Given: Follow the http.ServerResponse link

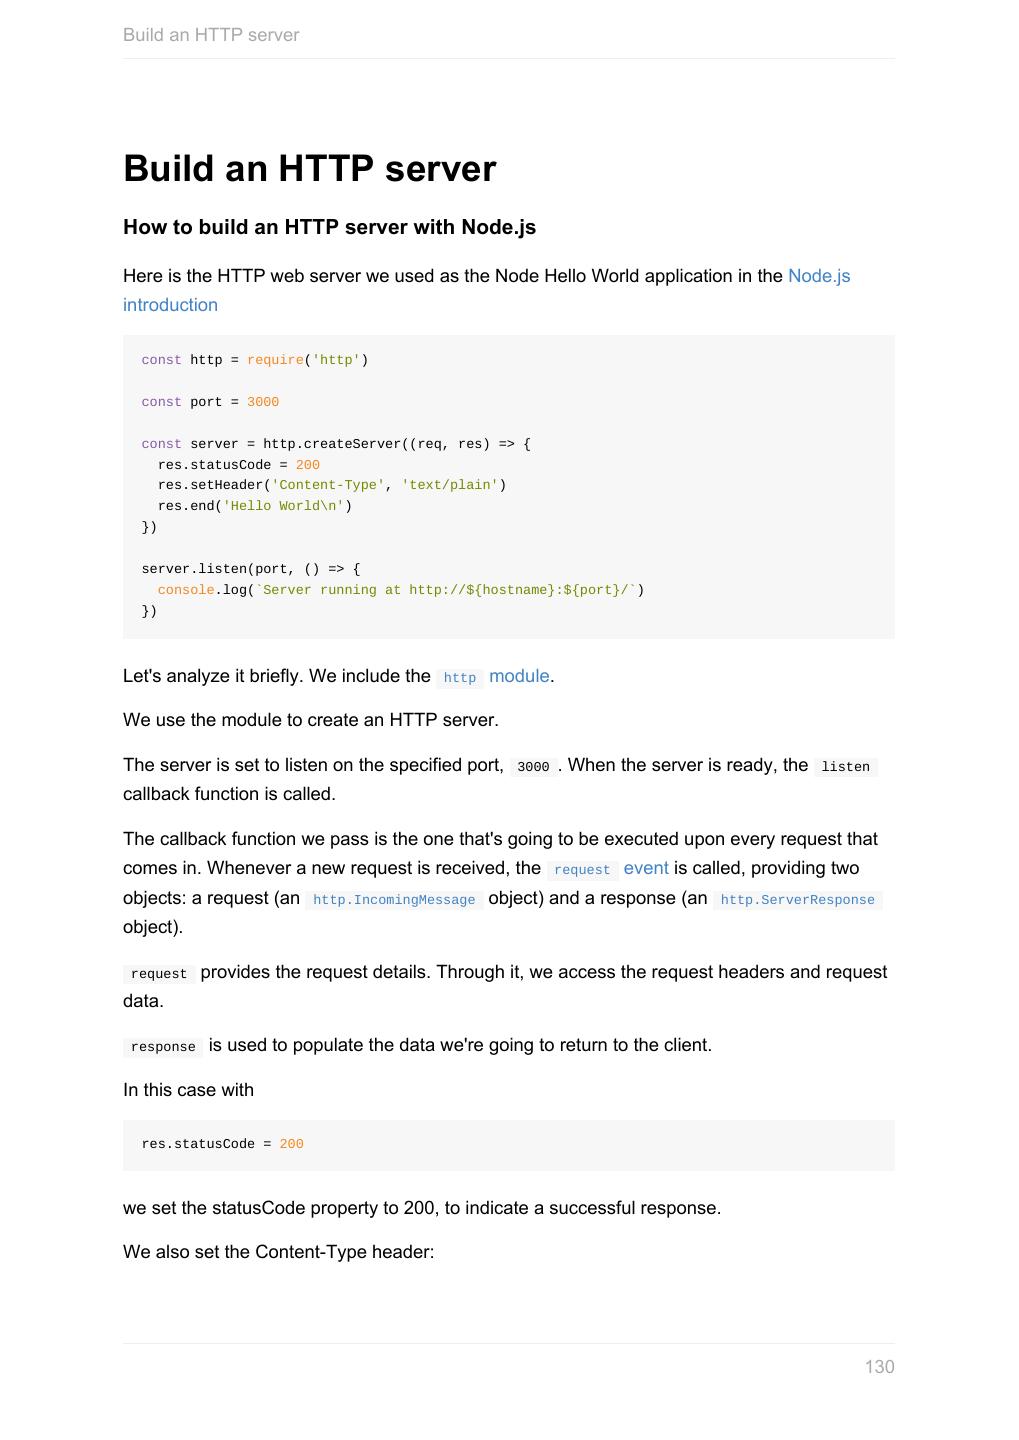Looking at the screenshot, I should 797,900.
